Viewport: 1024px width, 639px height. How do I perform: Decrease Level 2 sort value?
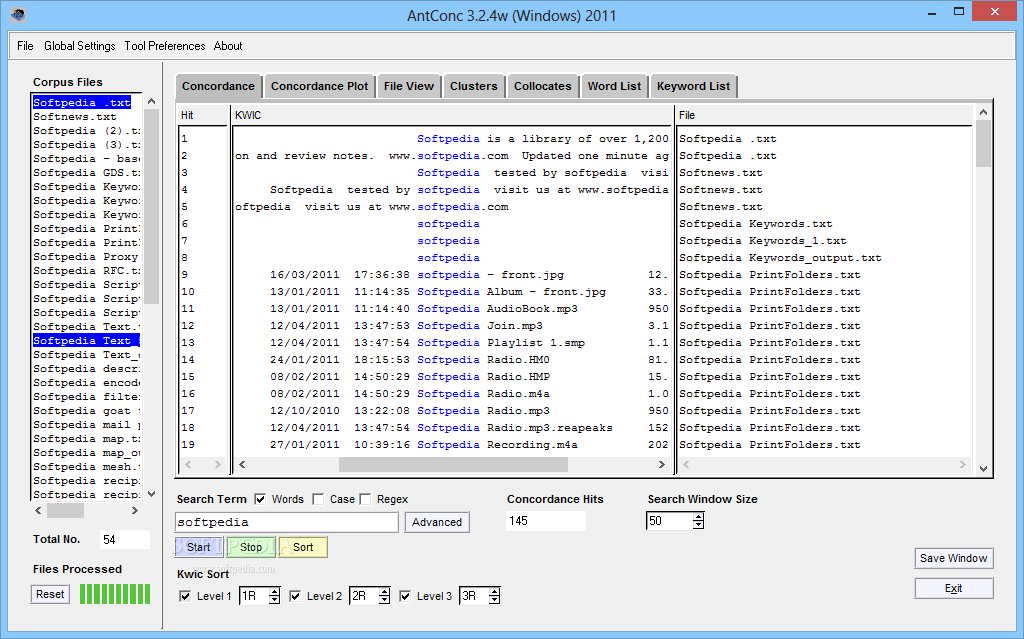coord(384,600)
